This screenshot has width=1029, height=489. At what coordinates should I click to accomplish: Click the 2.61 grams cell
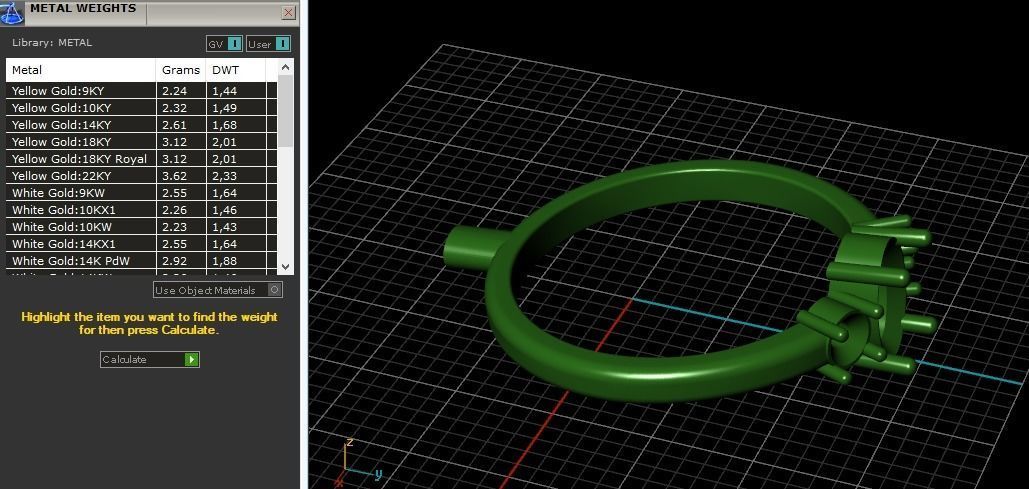tap(181, 125)
